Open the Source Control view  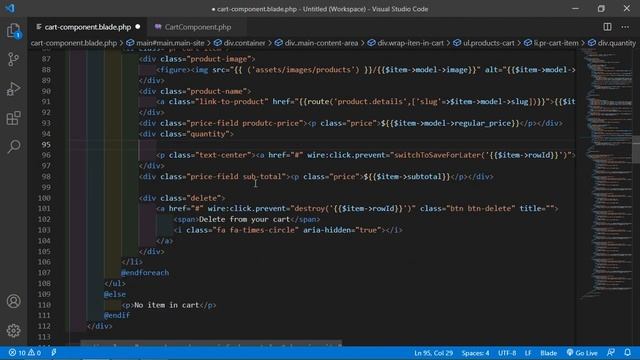[13, 60]
